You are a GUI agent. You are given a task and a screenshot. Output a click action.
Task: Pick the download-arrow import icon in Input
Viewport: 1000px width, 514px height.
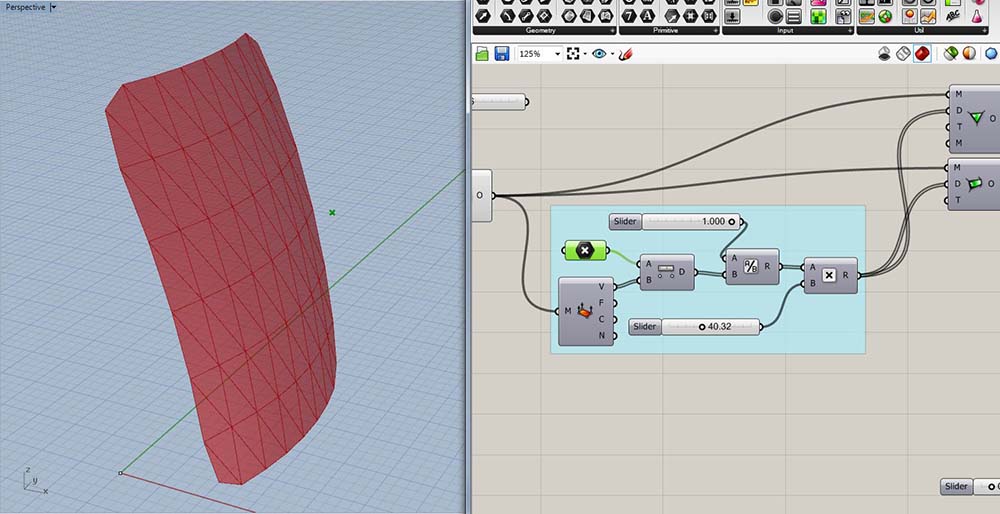733,16
